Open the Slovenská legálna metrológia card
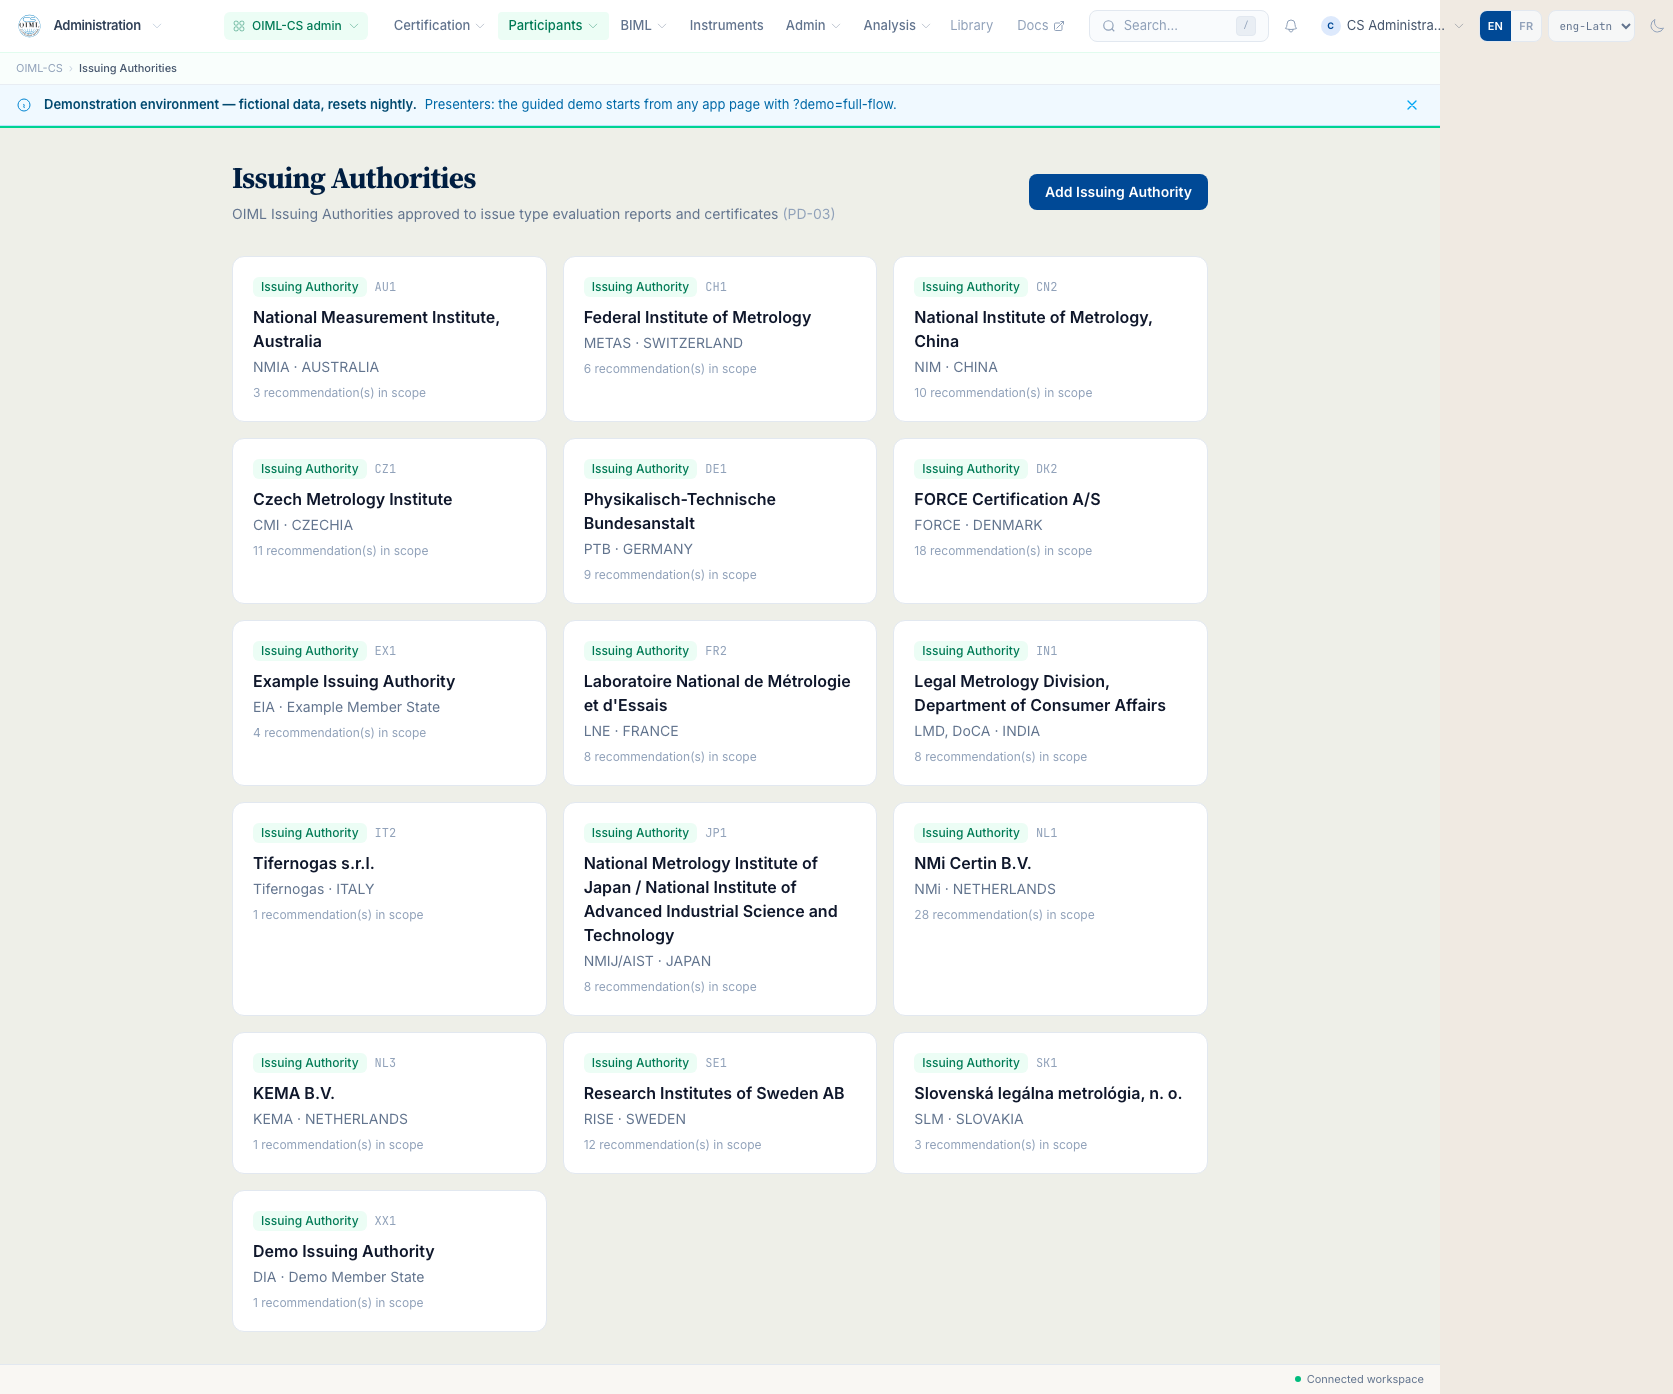The width and height of the screenshot is (1673, 1394). [1050, 1103]
